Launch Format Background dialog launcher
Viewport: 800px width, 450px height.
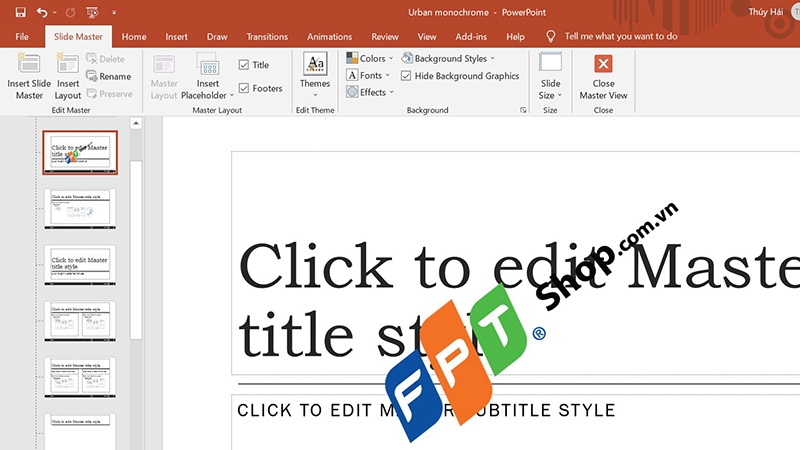(523, 110)
